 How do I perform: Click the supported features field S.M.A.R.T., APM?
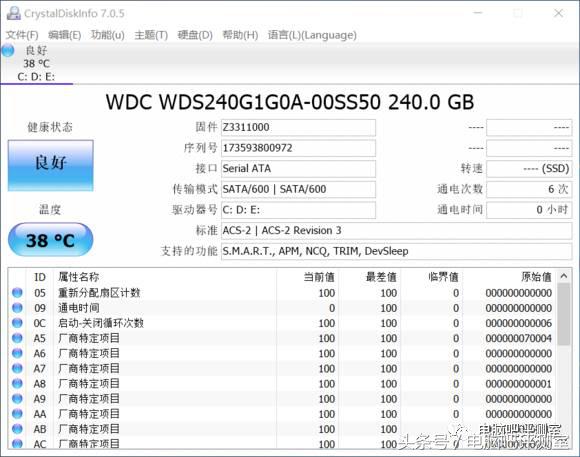tap(397, 251)
